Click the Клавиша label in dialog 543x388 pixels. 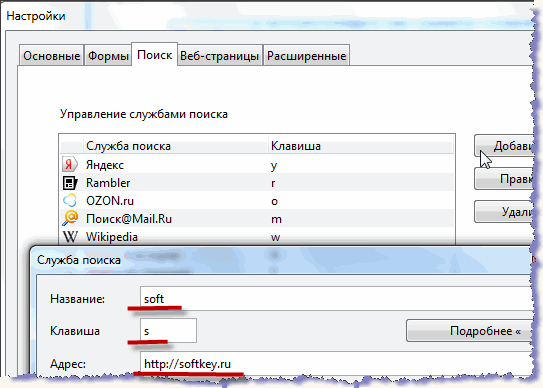click(75, 331)
